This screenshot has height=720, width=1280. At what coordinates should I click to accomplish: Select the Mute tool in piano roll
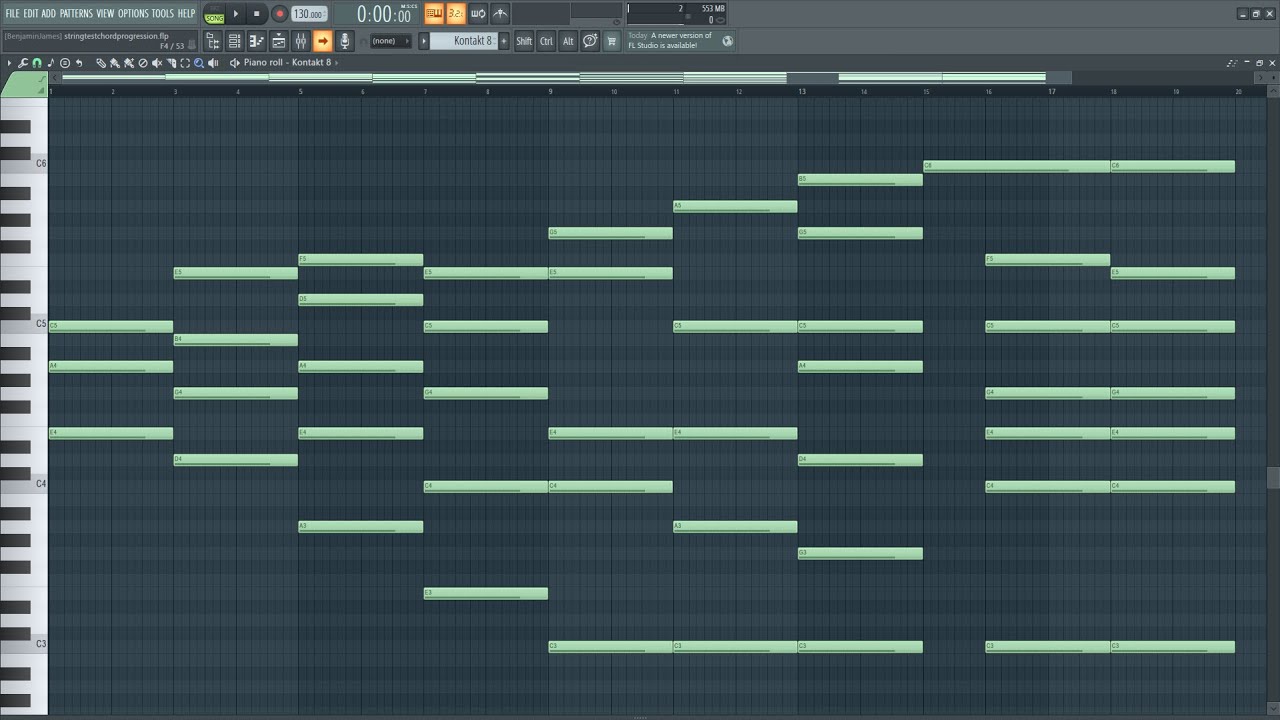click(157, 63)
